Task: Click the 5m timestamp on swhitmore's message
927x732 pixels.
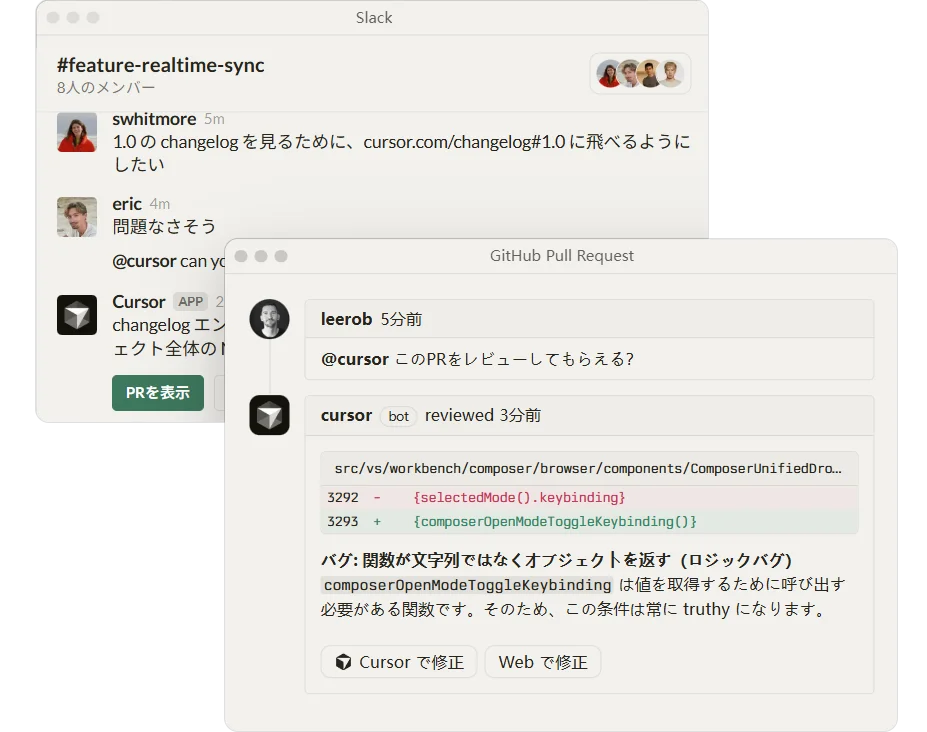Action: click(x=214, y=119)
